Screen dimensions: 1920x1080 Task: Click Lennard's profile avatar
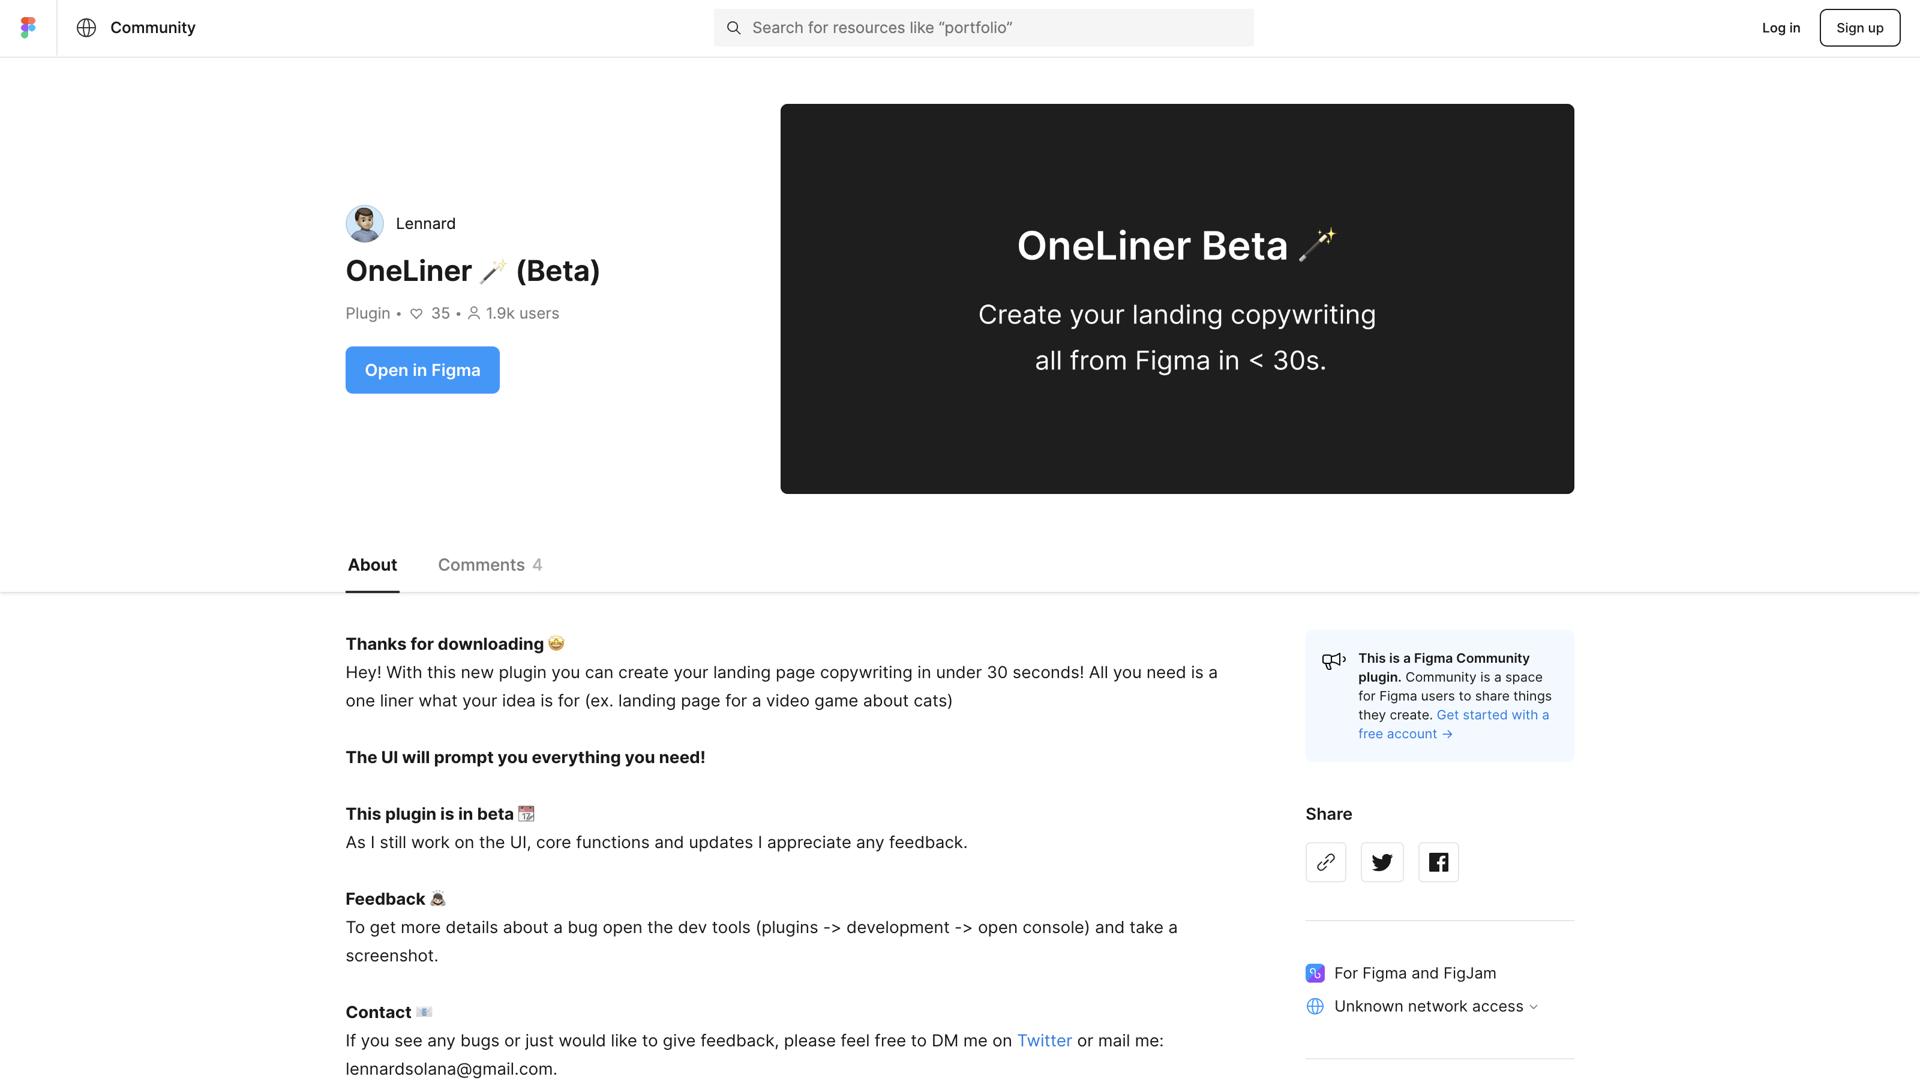(364, 223)
